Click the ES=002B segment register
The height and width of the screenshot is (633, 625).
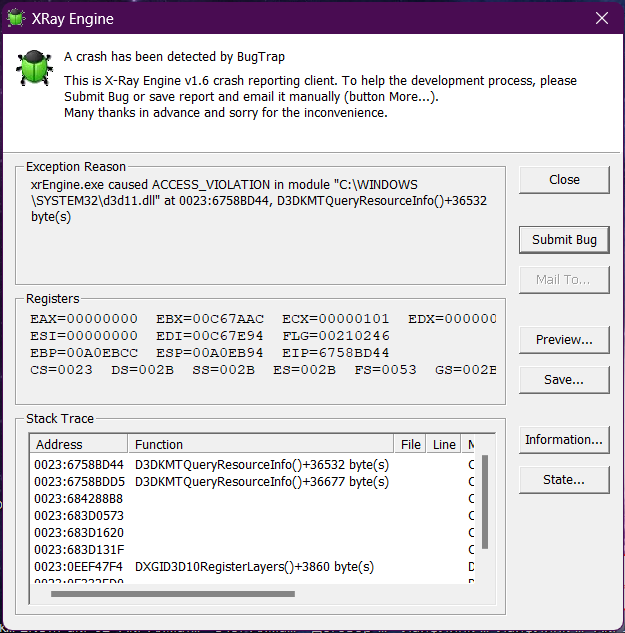click(x=304, y=370)
